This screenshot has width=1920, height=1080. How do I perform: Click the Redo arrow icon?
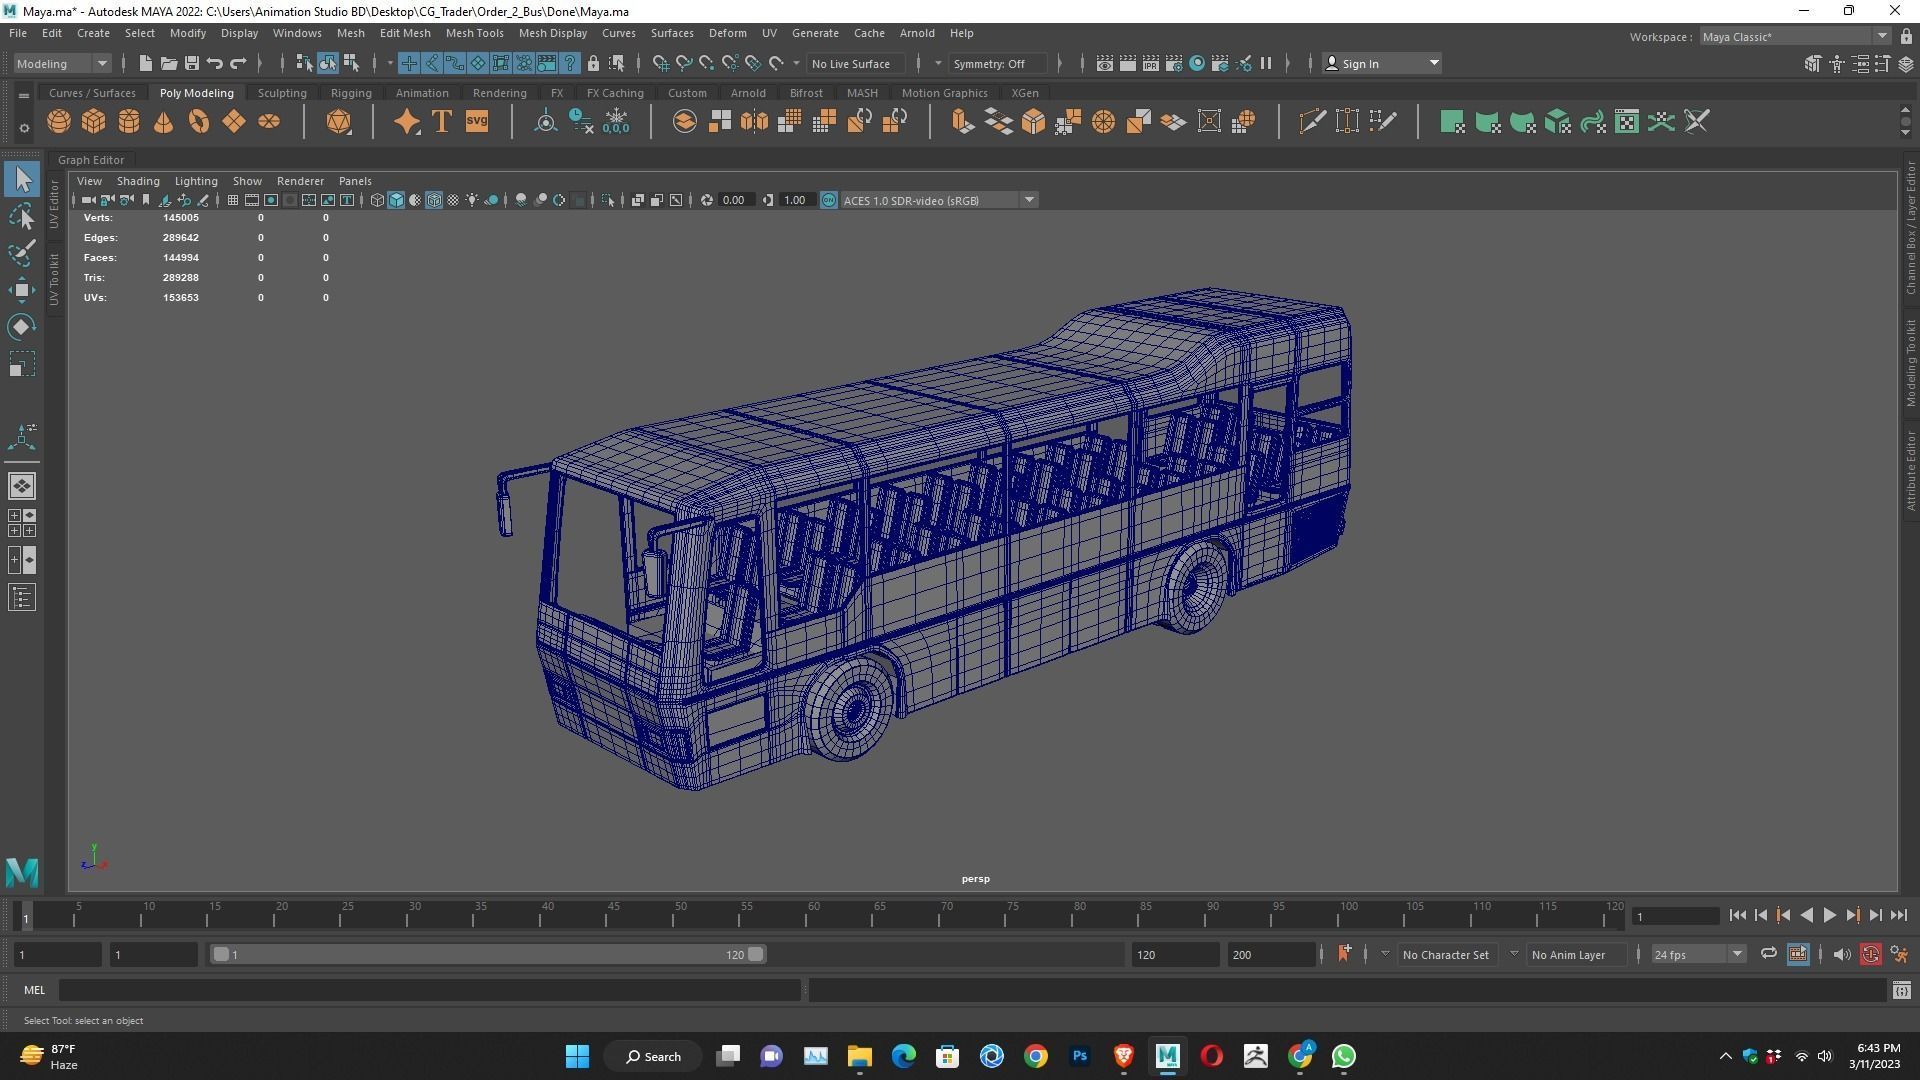[238, 63]
